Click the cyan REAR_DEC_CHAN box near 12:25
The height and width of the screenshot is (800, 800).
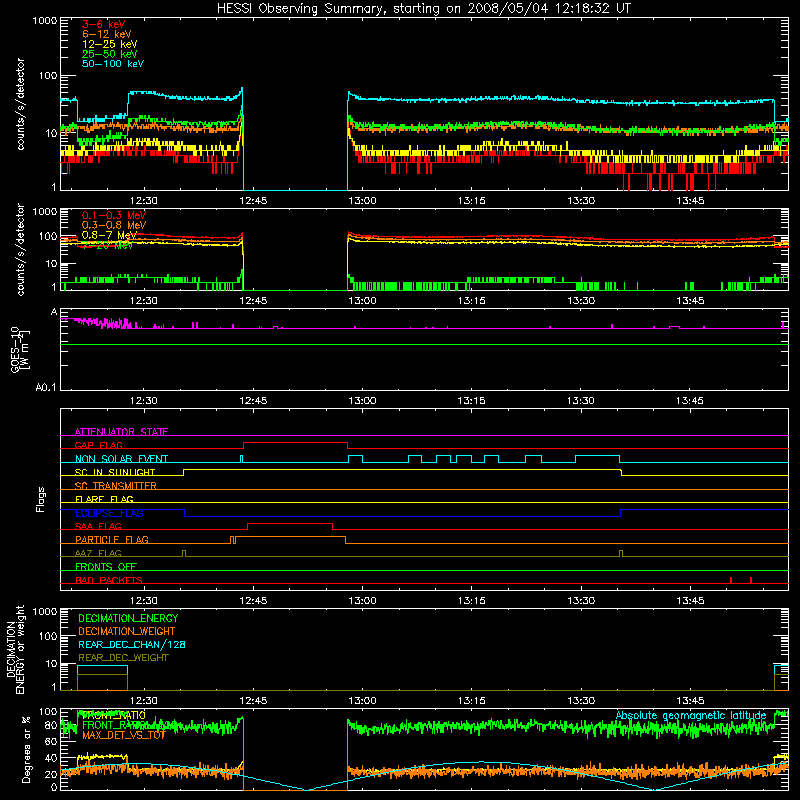[102, 666]
